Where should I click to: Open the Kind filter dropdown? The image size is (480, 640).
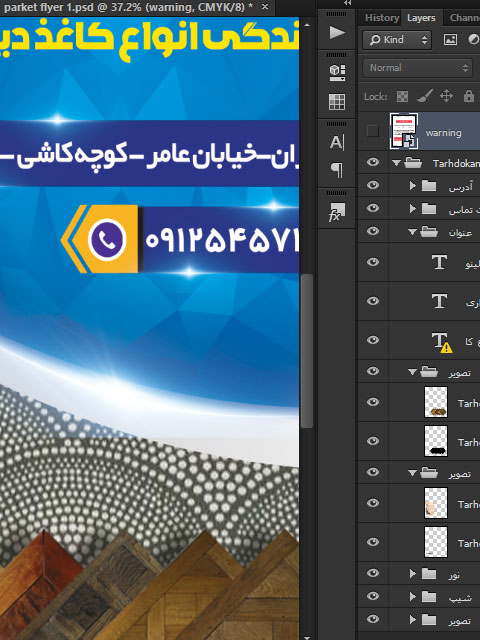[397, 40]
